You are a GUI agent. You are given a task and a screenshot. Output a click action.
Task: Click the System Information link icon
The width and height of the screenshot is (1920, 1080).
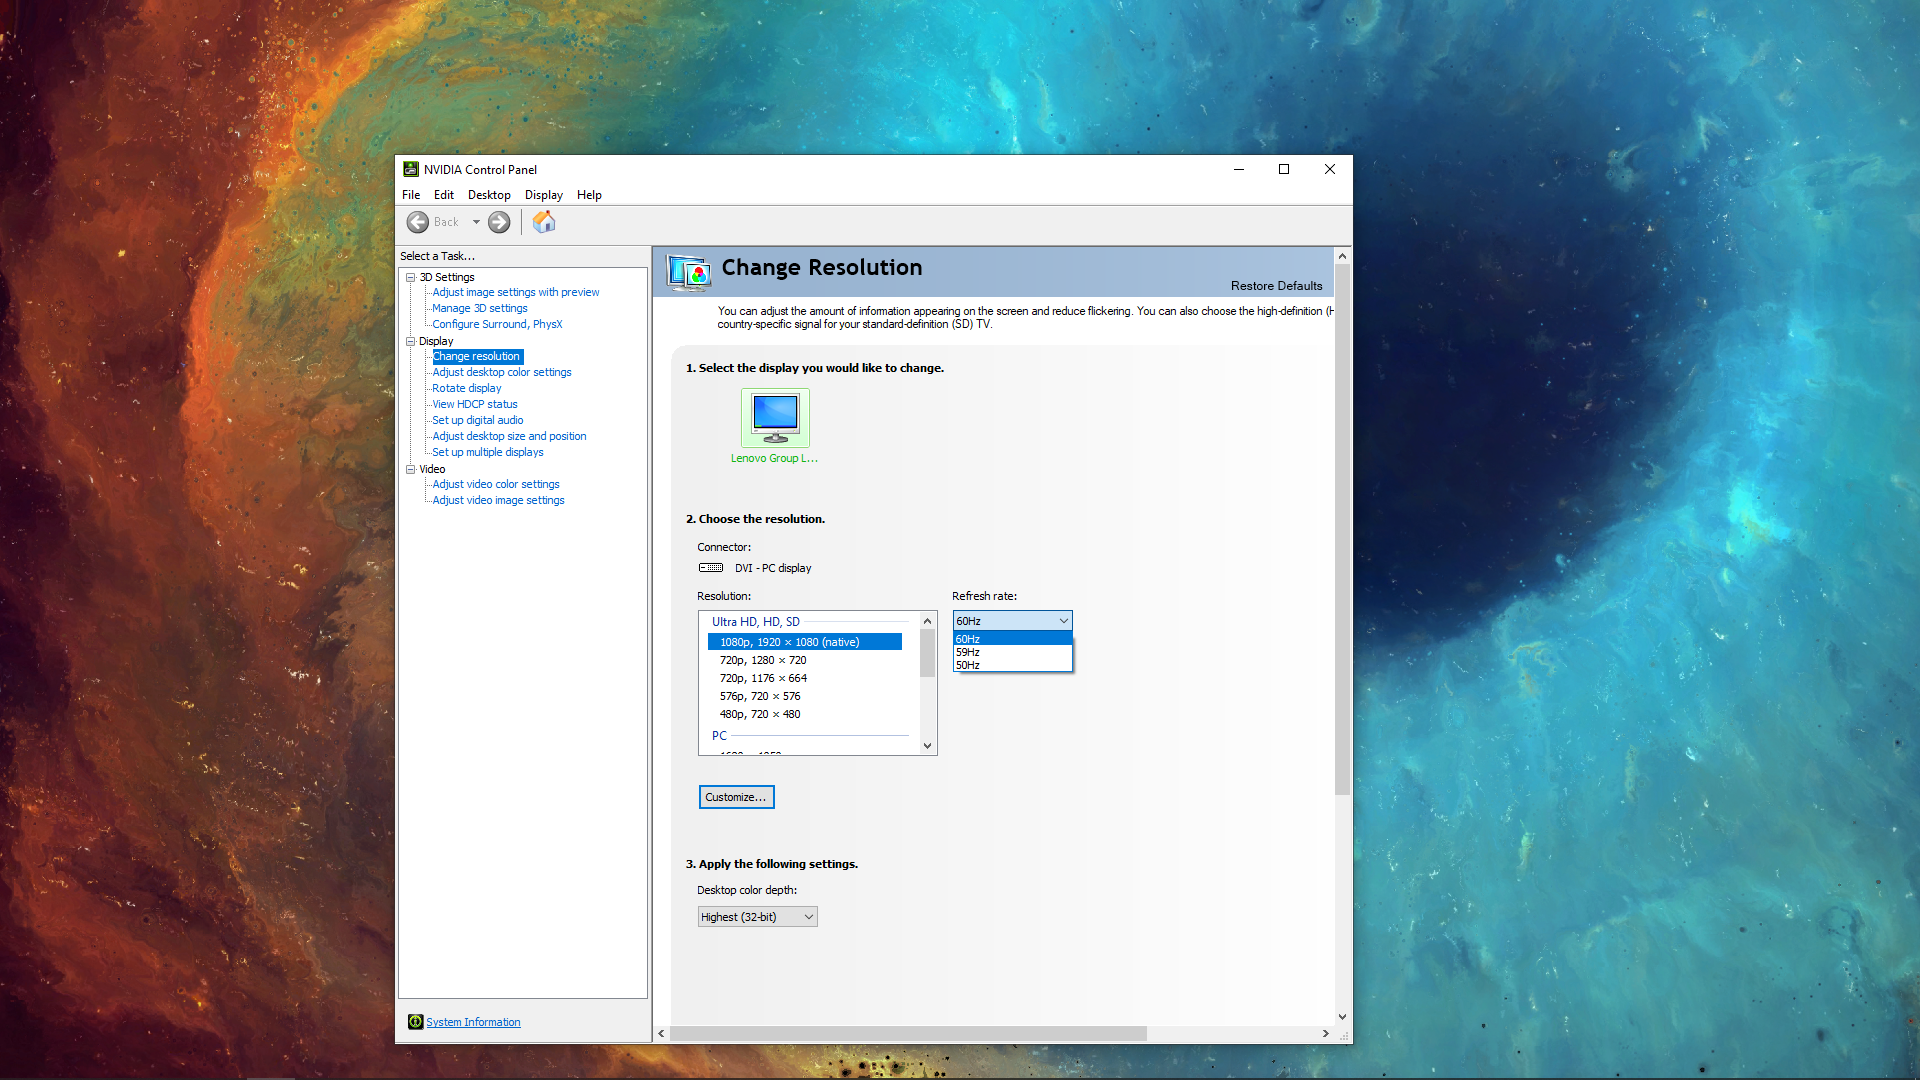(x=415, y=1022)
